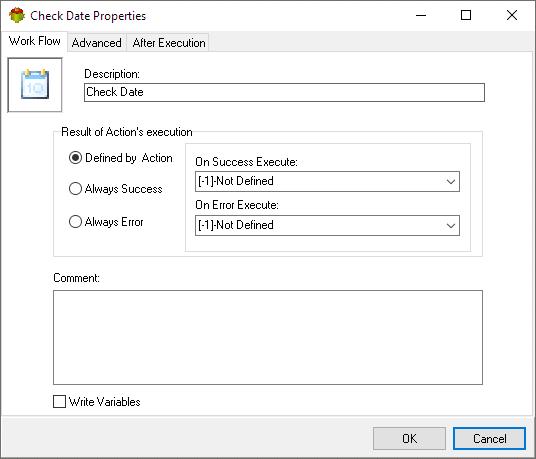Viewport: 536px width, 459px height.
Task: Dismiss dialog with Cancel button
Action: (489, 438)
